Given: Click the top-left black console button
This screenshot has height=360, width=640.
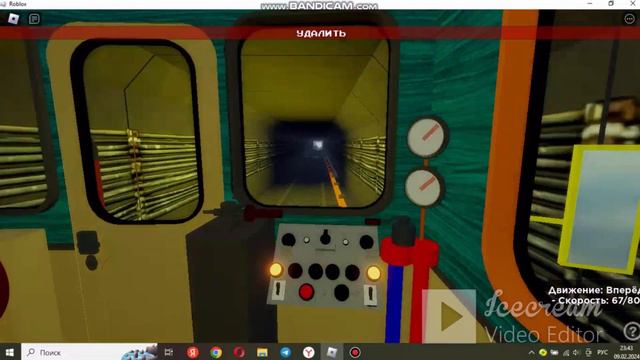Looking at the screenshot, I should click(289, 240).
